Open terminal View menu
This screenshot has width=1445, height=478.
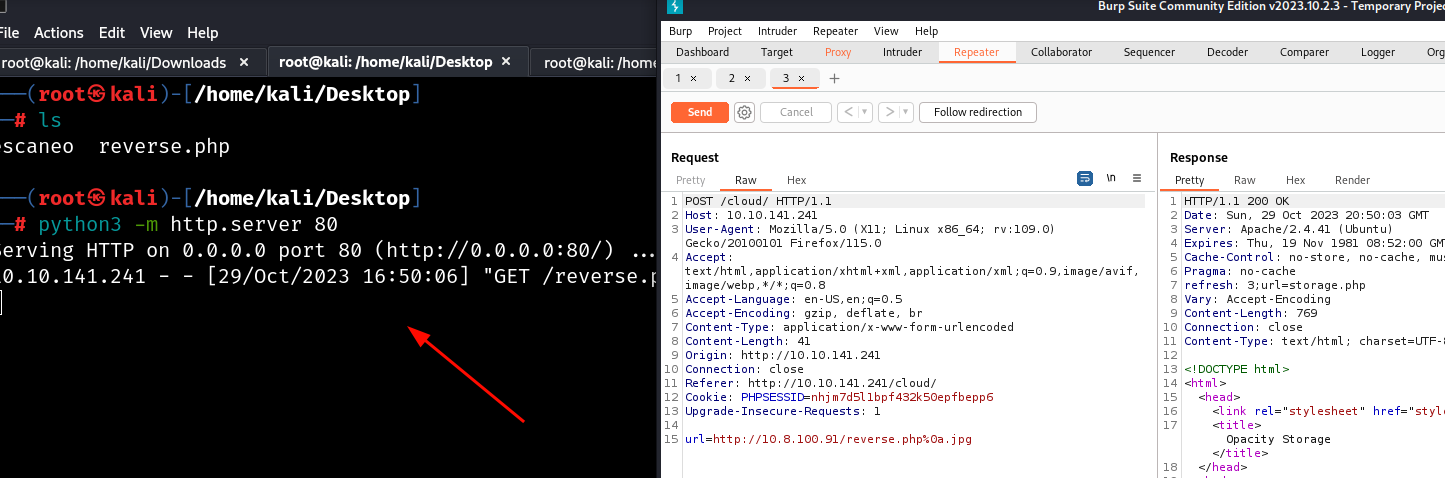(x=156, y=33)
